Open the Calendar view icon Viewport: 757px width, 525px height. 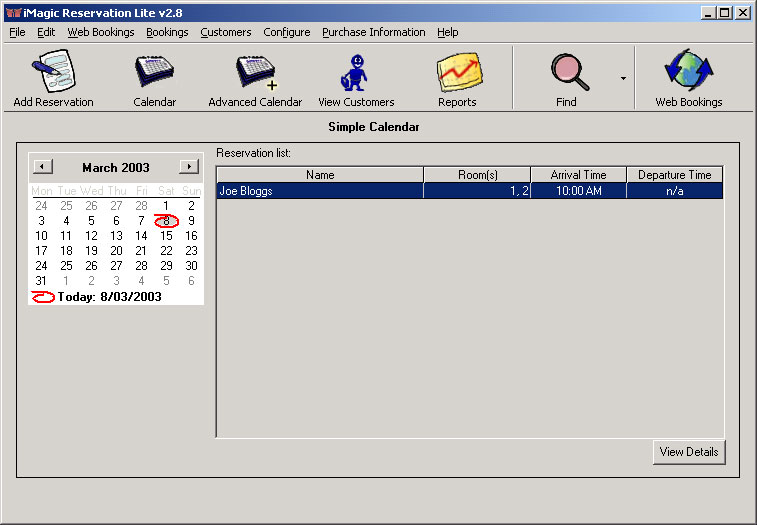(154, 71)
